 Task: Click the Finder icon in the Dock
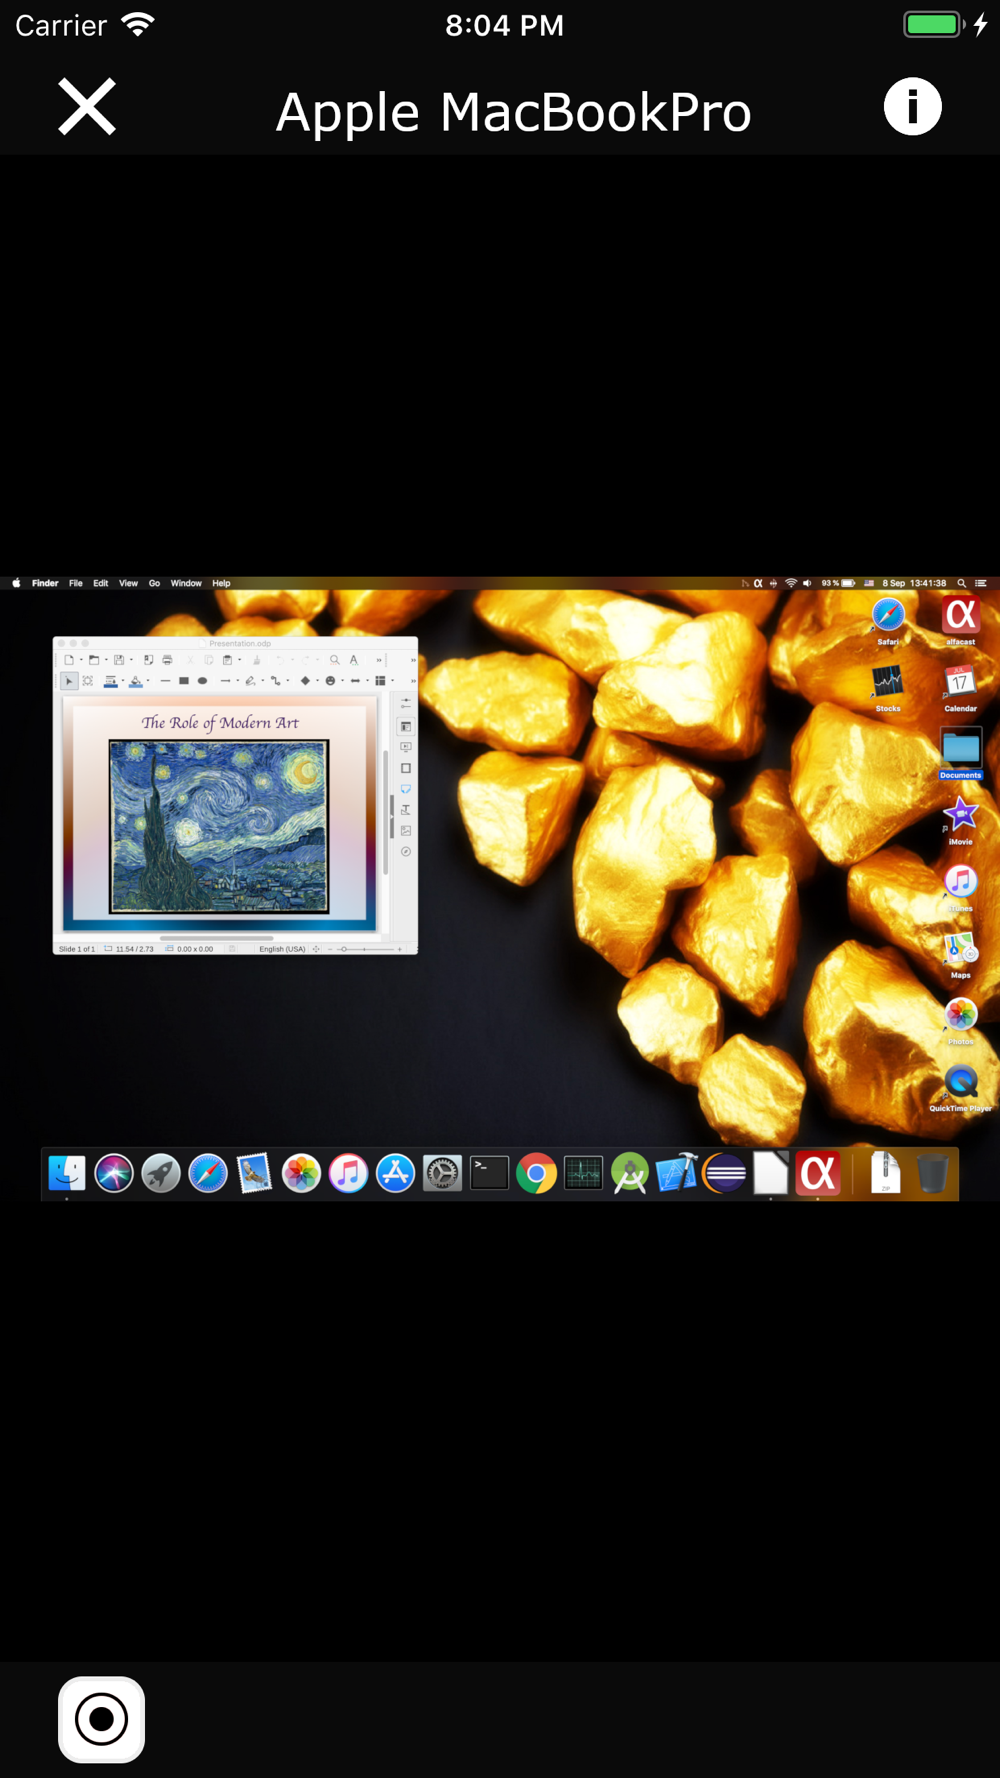point(67,1173)
